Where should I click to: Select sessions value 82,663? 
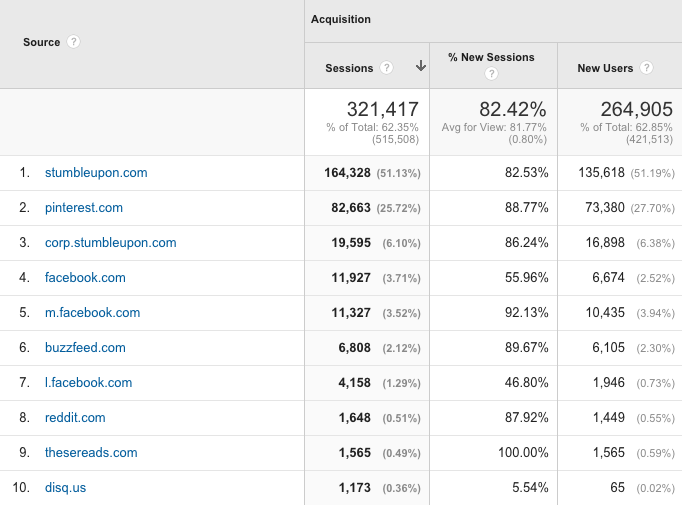pyautogui.click(x=351, y=208)
